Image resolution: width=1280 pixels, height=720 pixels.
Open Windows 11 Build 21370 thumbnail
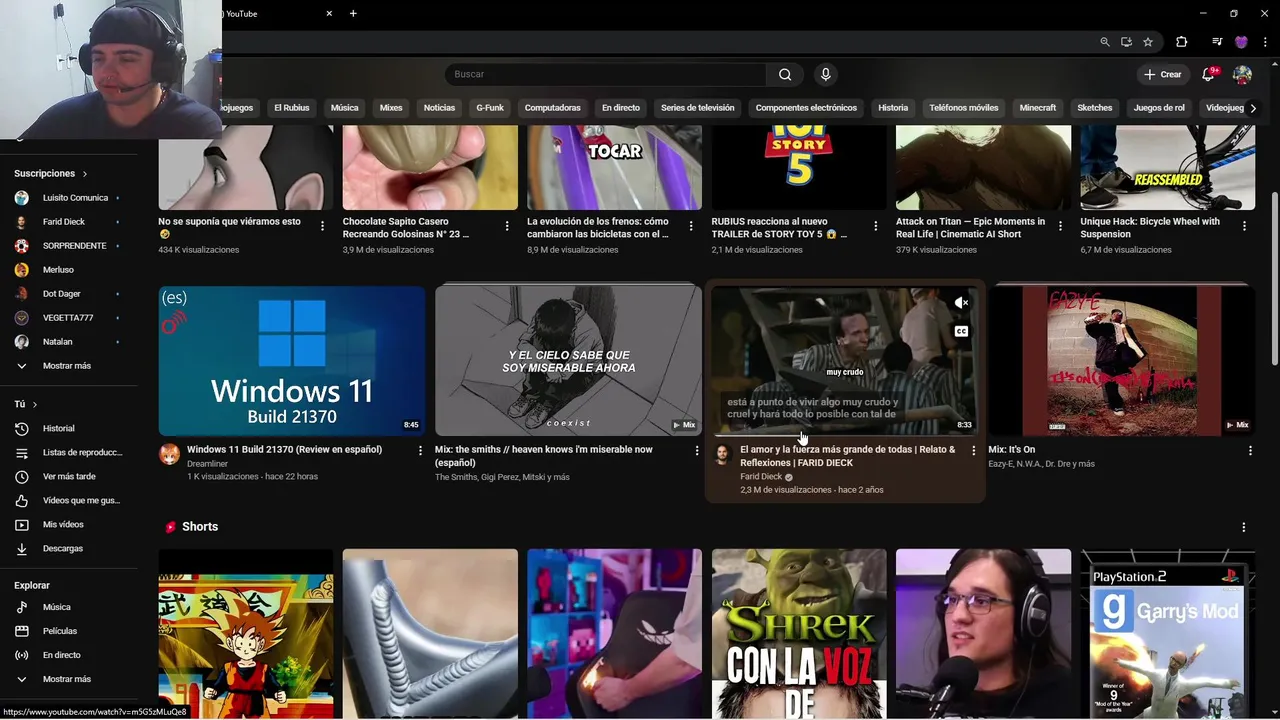point(292,361)
